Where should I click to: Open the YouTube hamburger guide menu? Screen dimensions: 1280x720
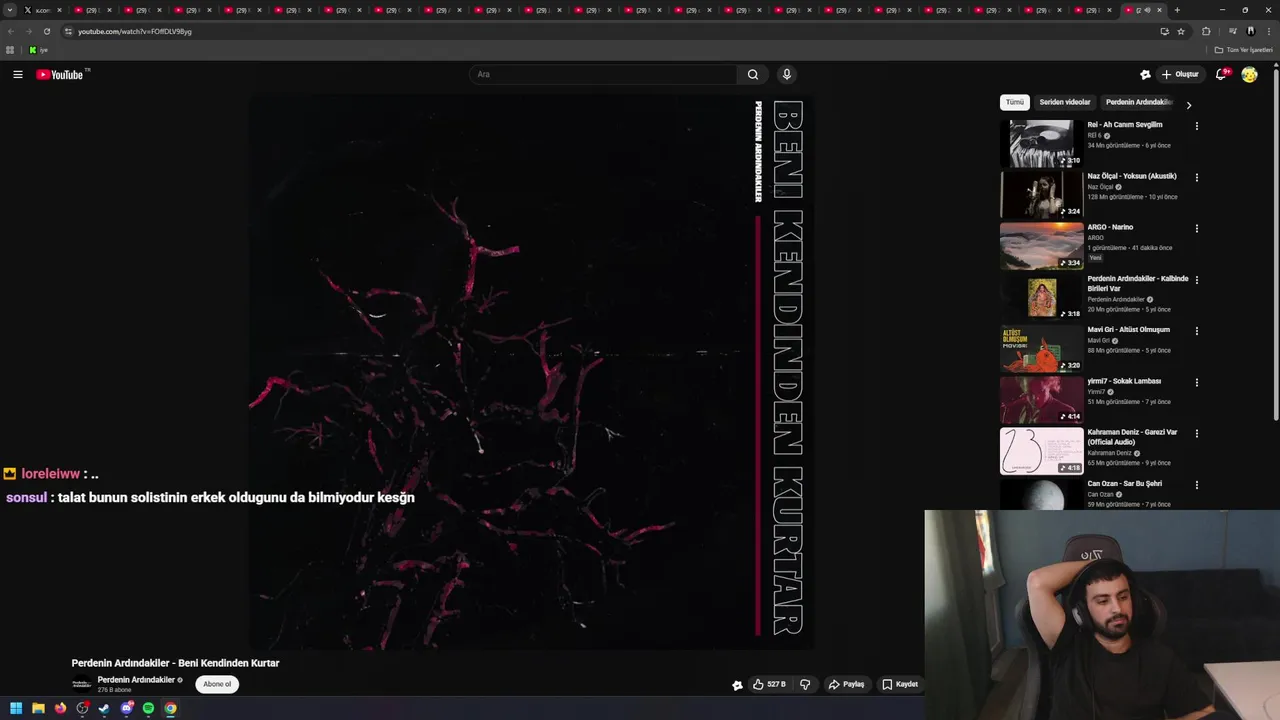pos(17,74)
